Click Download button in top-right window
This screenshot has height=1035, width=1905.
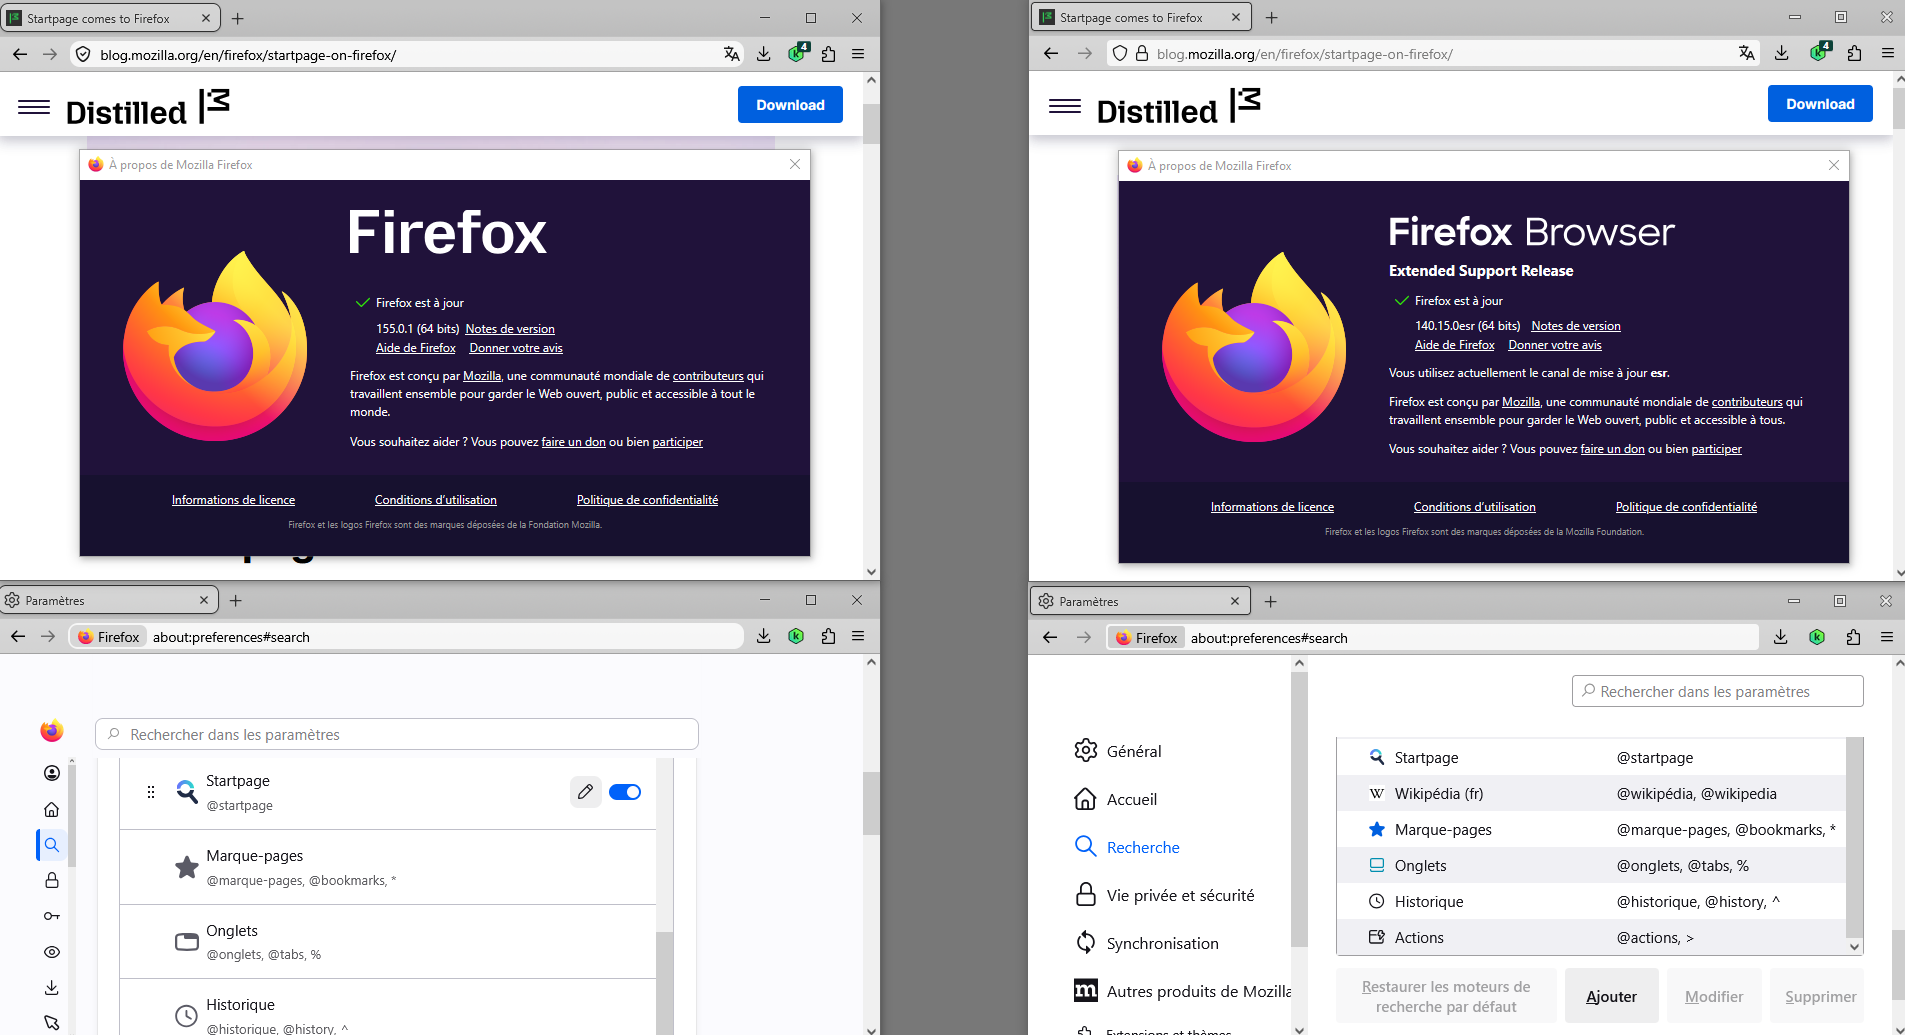[x=1820, y=104]
